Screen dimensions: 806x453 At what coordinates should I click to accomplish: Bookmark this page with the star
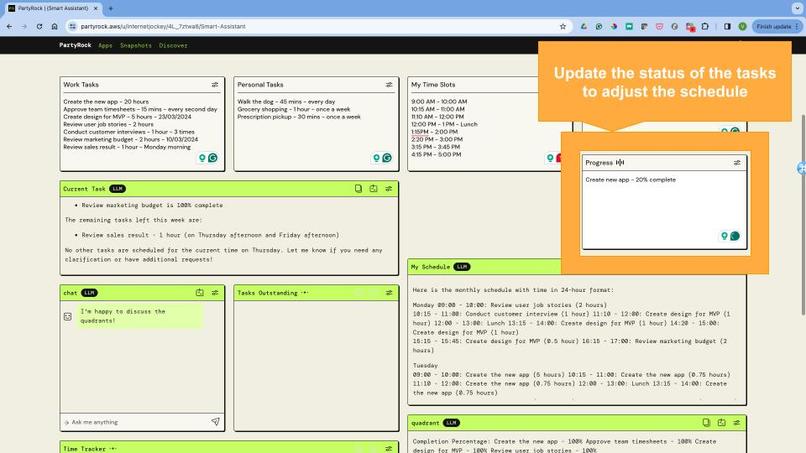point(563,26)
